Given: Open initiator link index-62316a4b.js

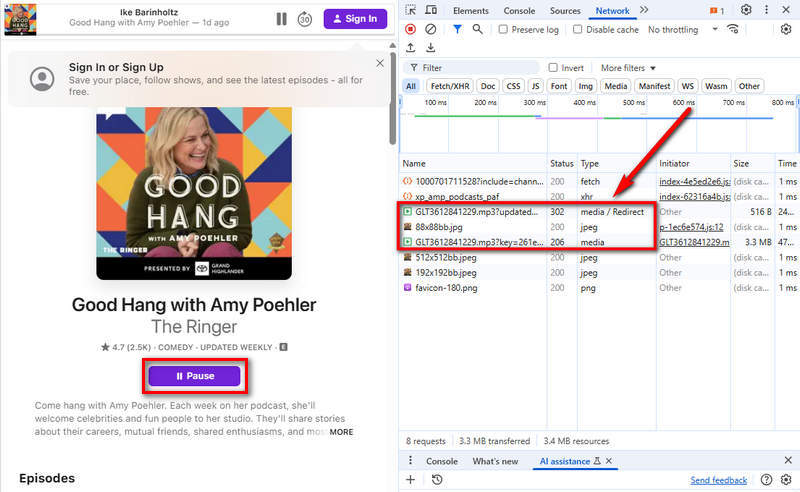Looking at the screenshot, I should click(x=694, y=196).
